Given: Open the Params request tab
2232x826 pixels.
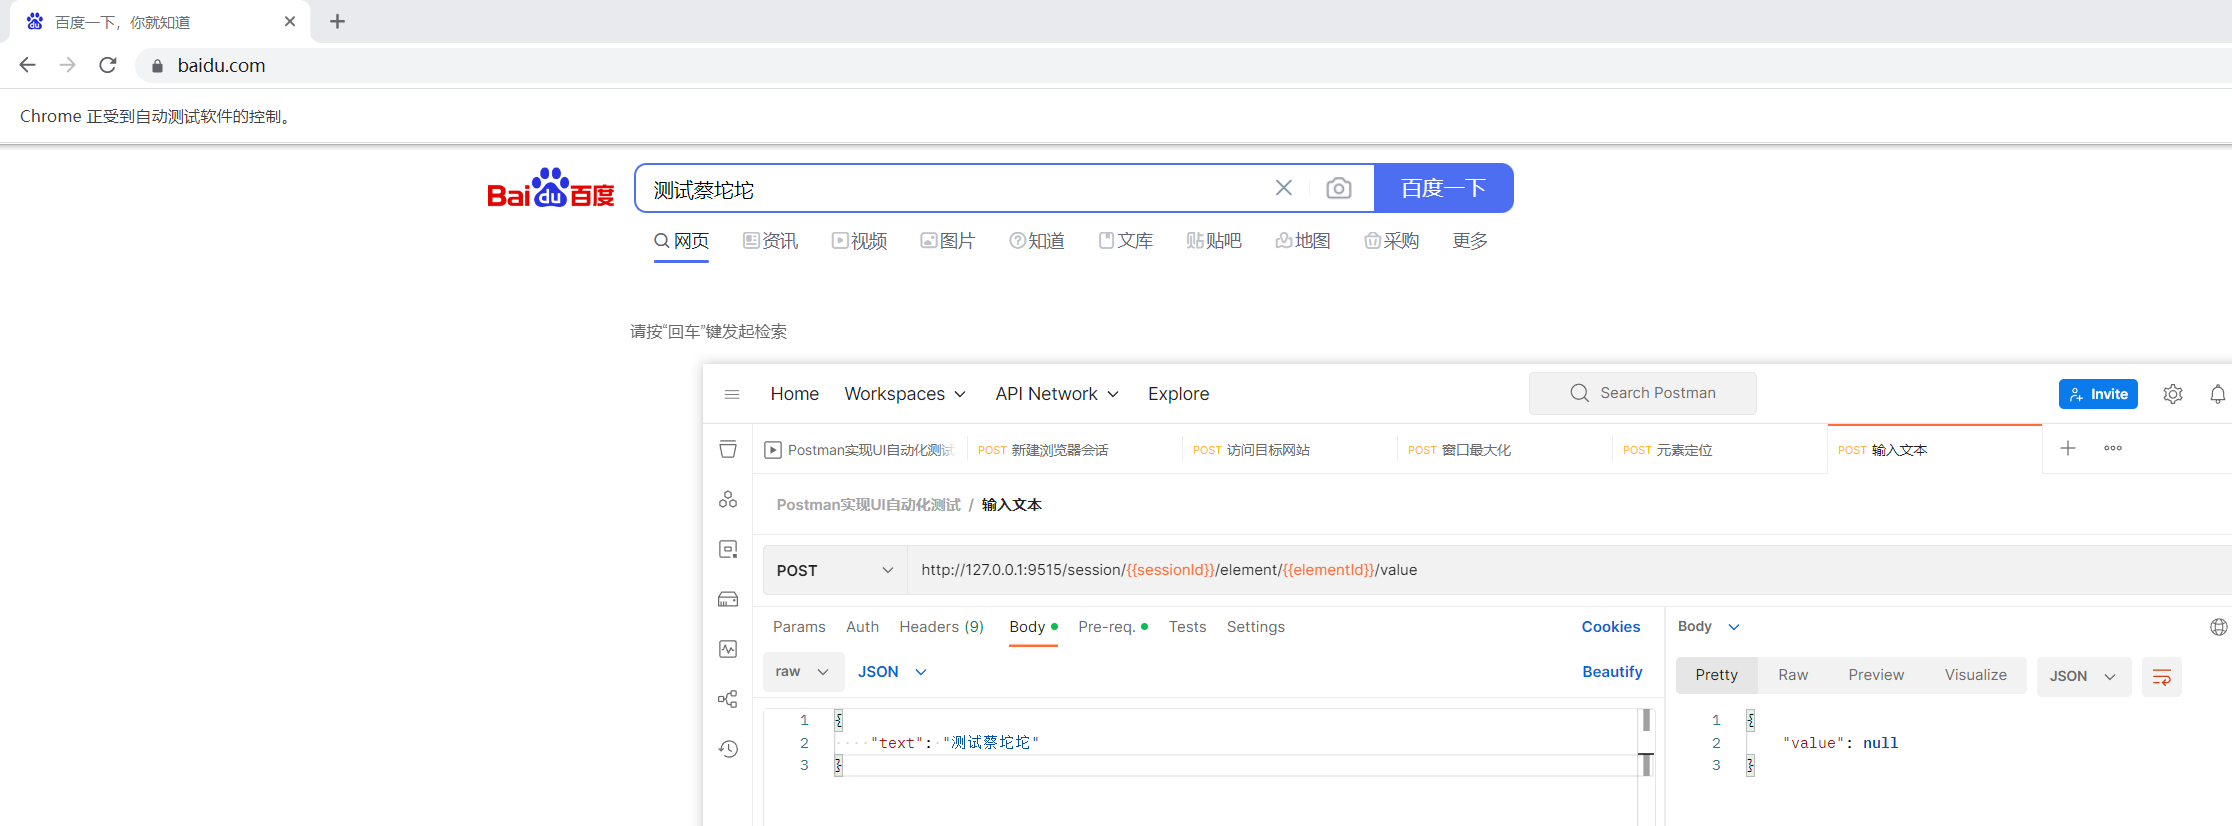Looking at the screenshot, I should 799,627.
